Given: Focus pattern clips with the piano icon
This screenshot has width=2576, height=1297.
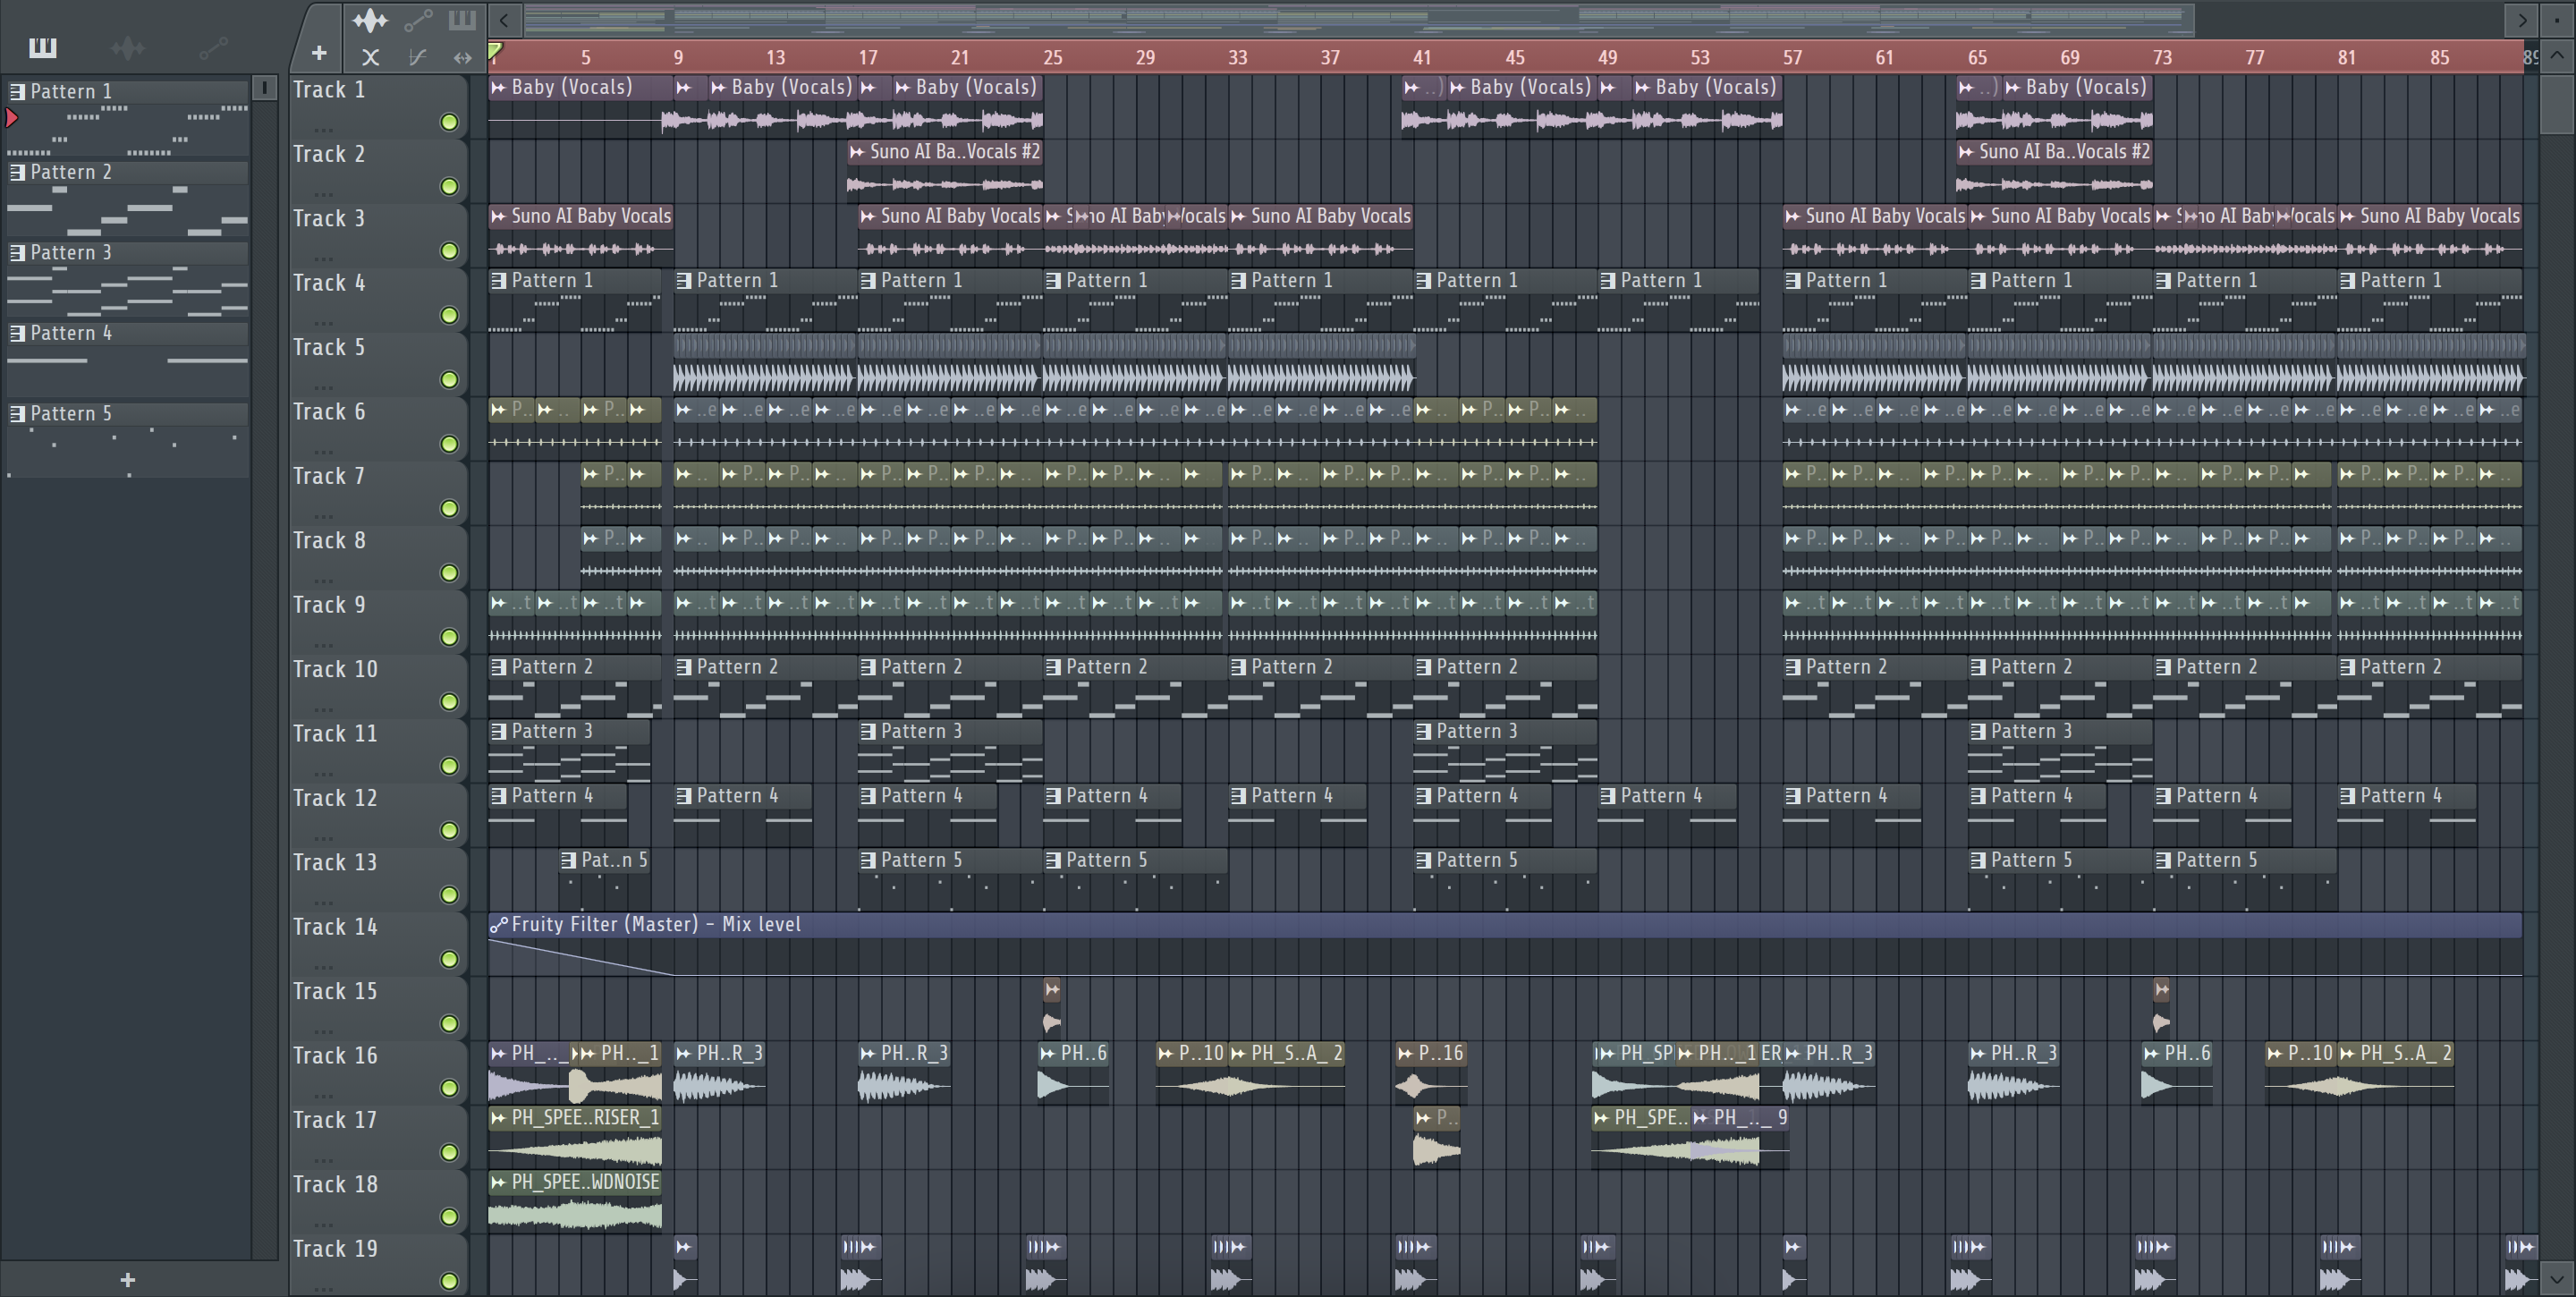Looking at the screenshot, I should click(x=462, y=19).
